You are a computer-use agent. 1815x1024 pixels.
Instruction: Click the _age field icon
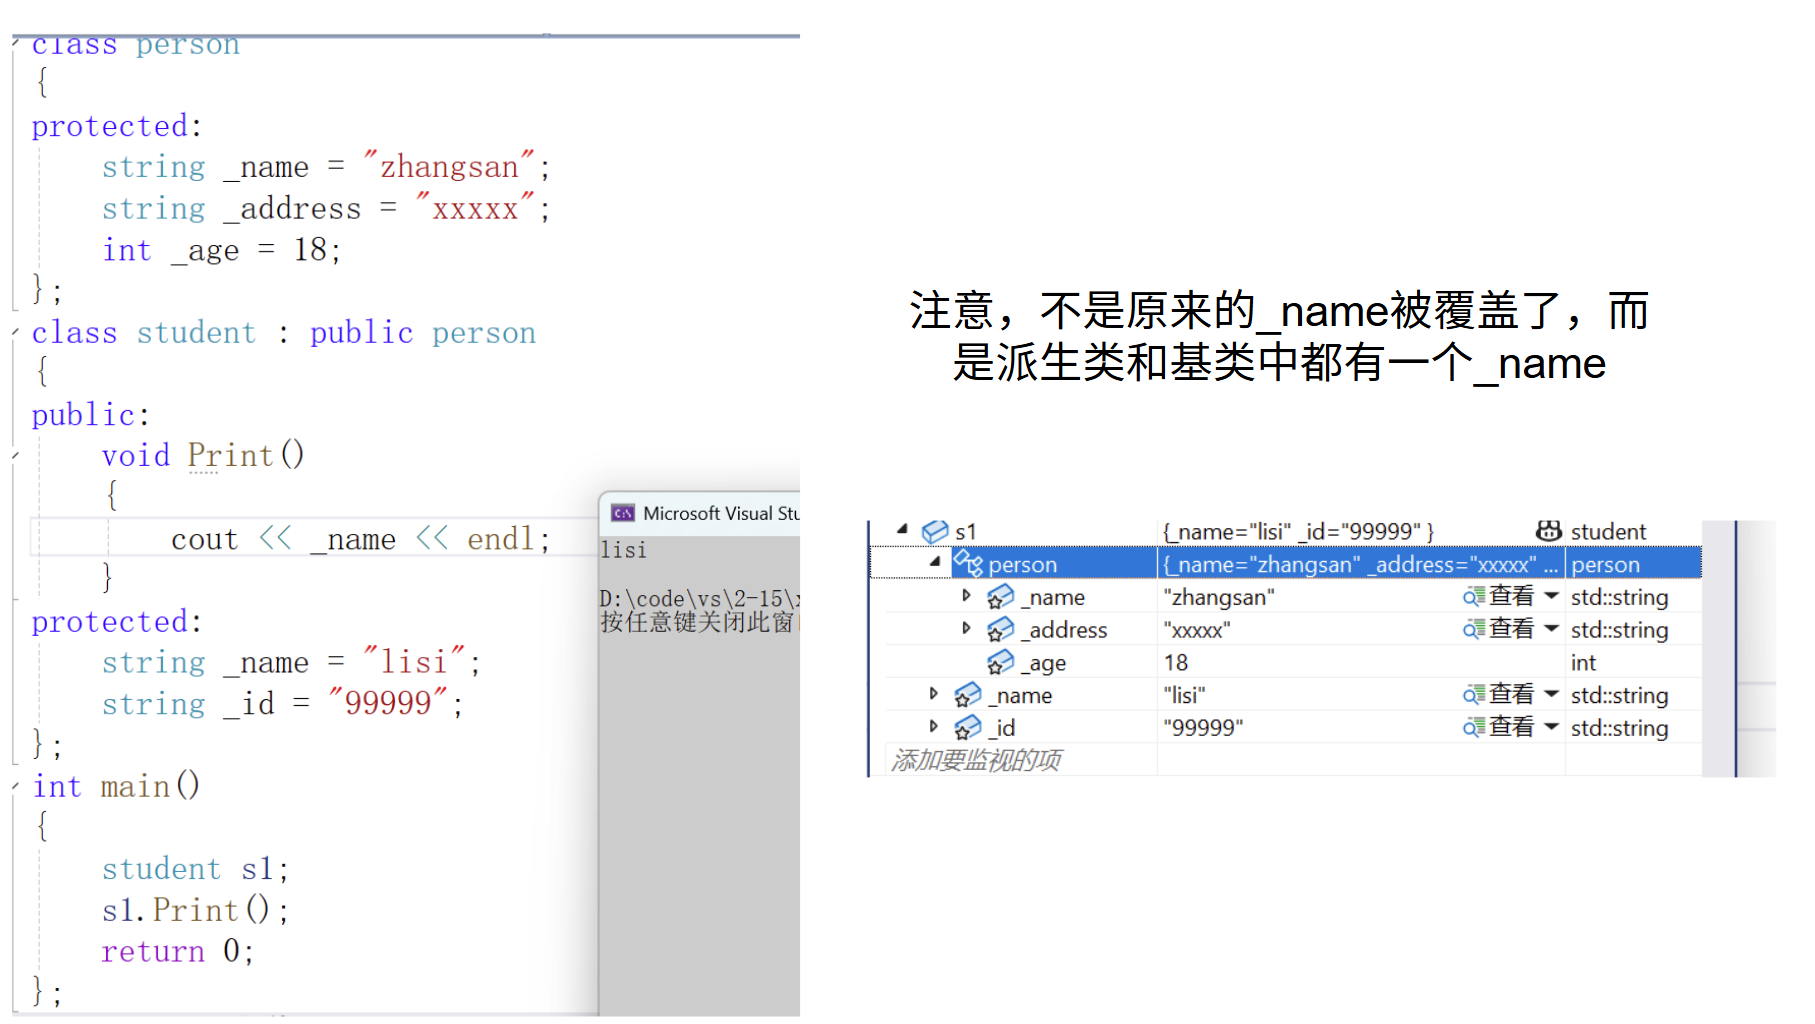1000,662
